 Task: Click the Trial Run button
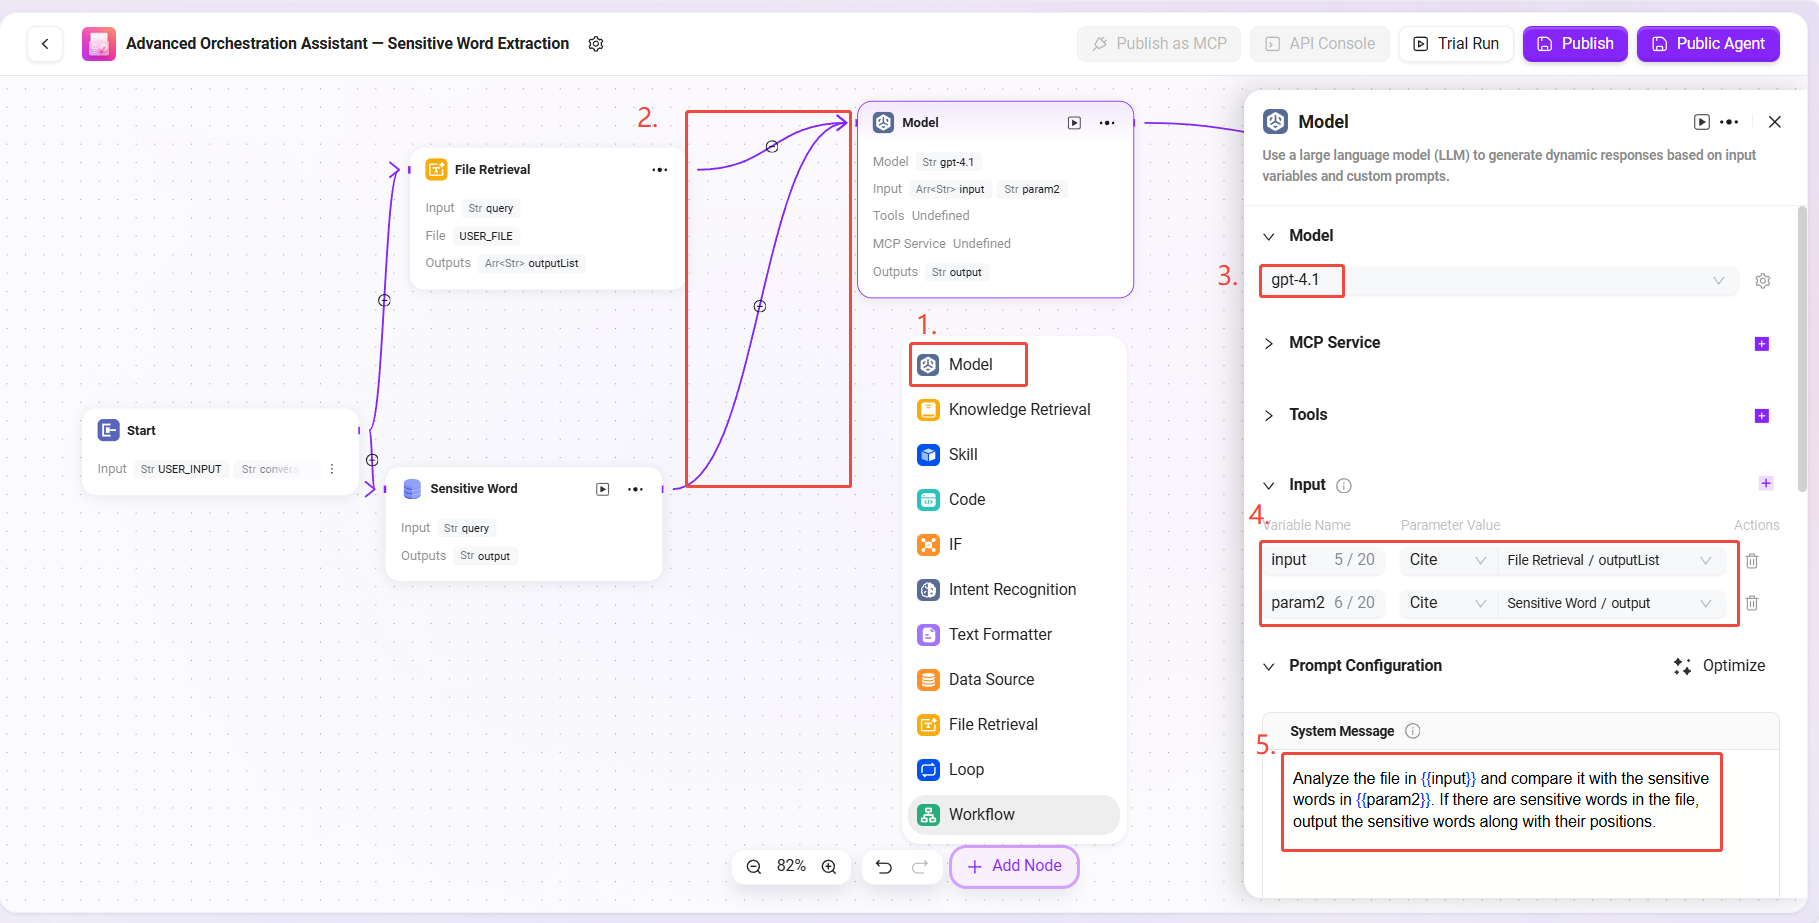tap(1456, 44)
